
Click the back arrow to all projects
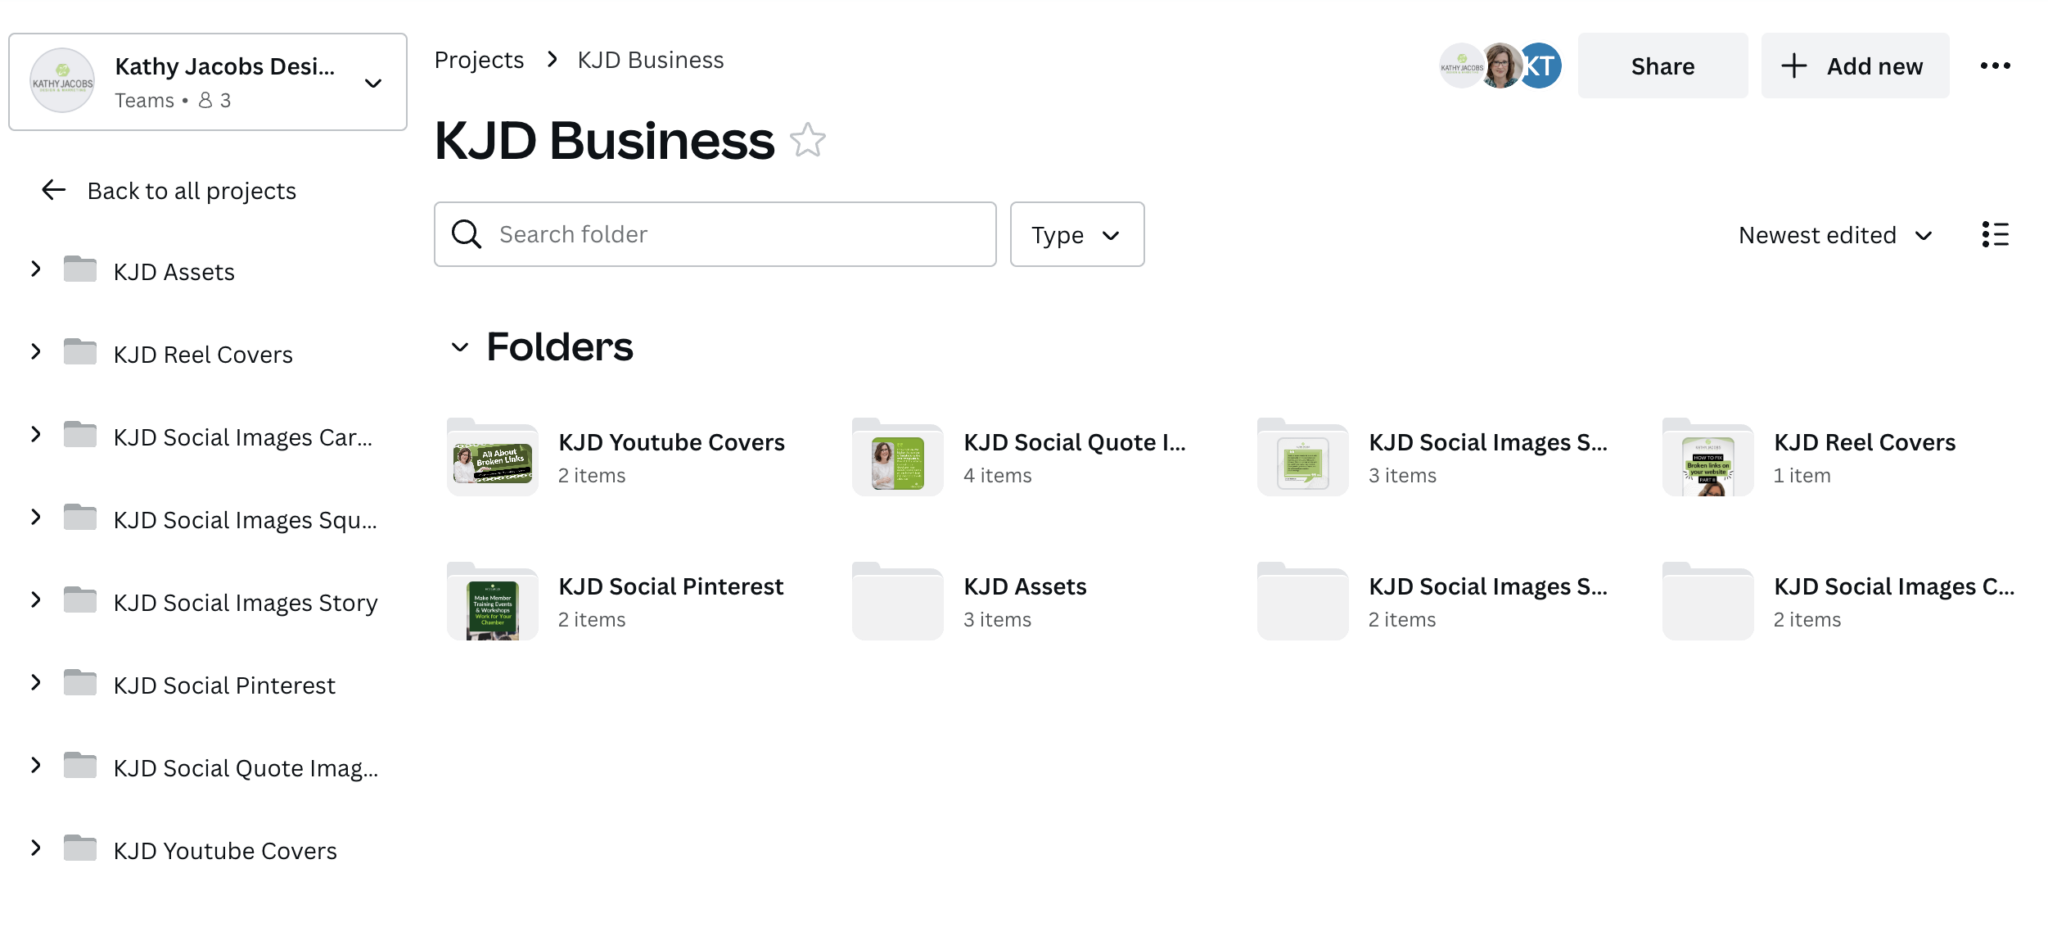coord(52,189)
